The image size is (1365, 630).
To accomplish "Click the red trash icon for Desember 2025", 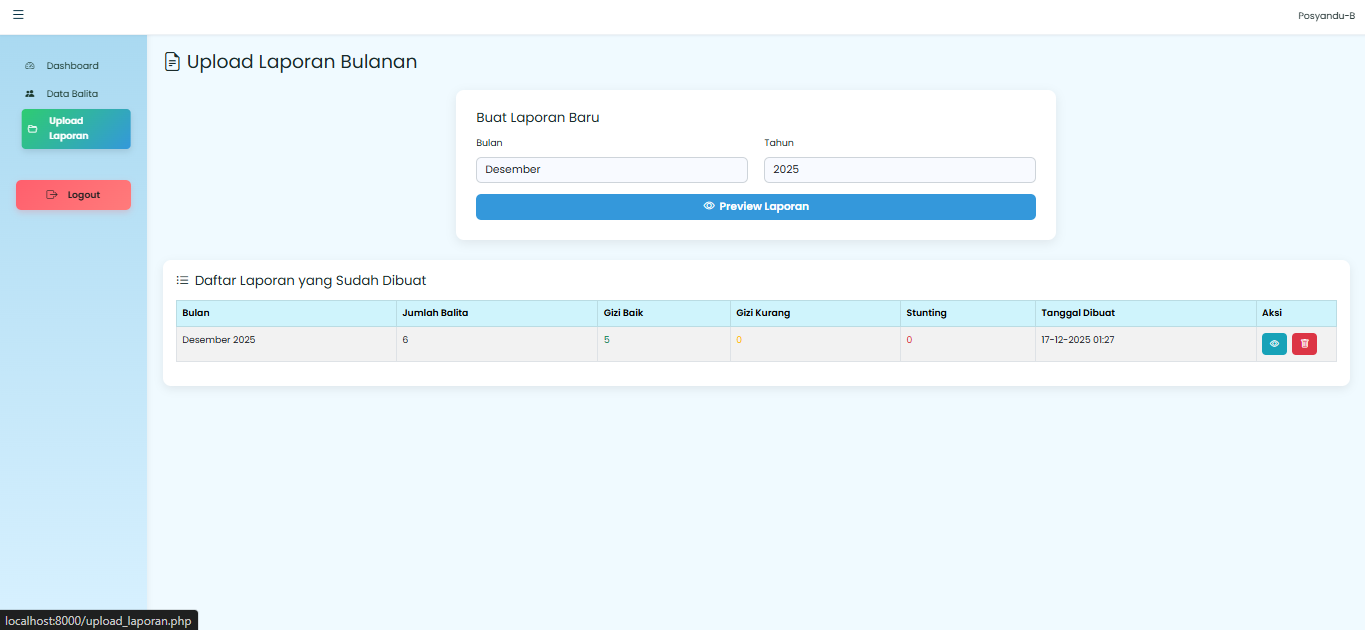I will [x=1304, y=343].
